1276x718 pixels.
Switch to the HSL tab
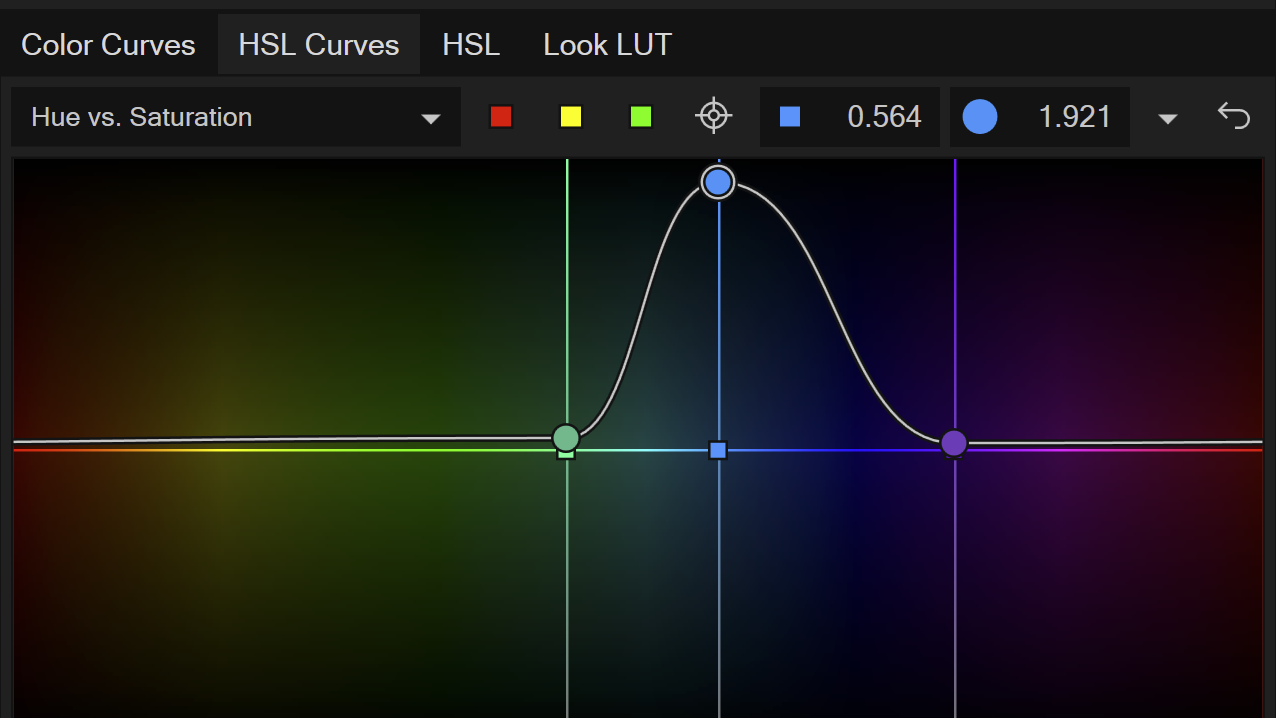470,44
